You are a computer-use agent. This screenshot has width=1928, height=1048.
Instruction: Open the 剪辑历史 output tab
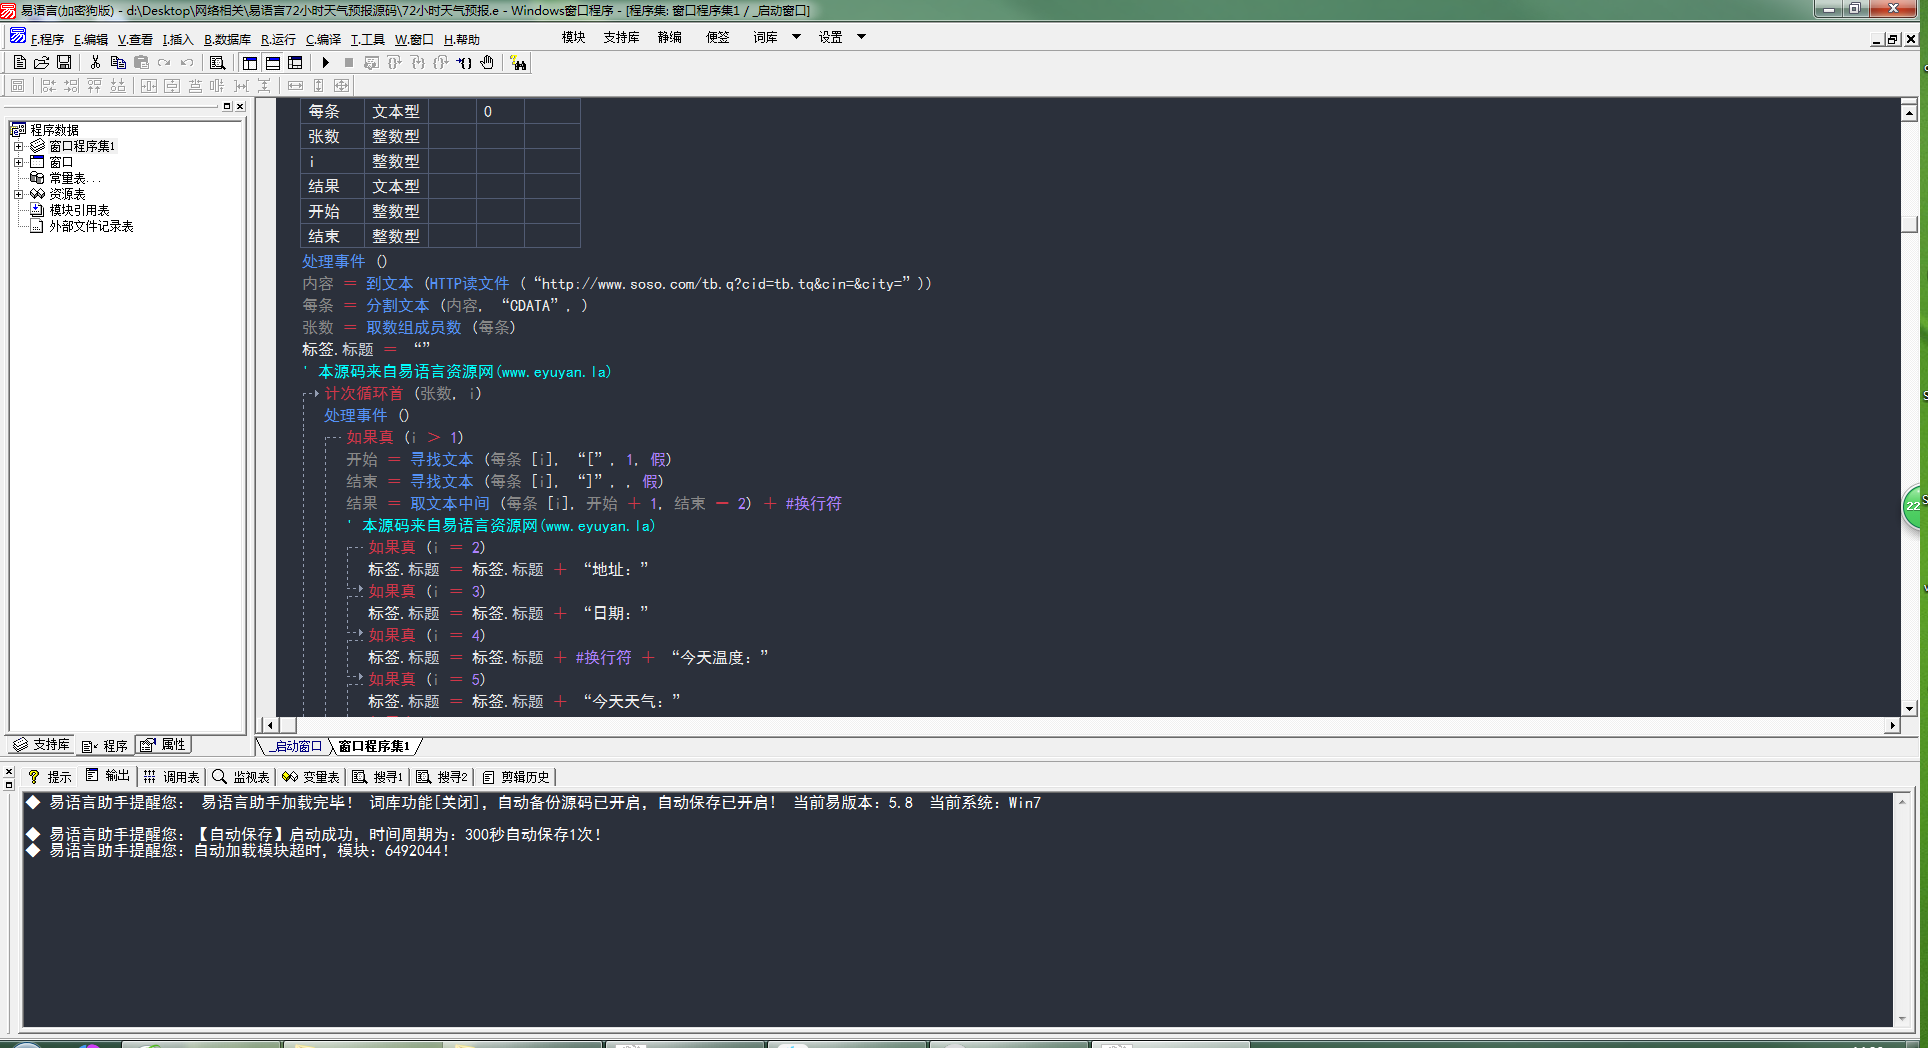516,777
